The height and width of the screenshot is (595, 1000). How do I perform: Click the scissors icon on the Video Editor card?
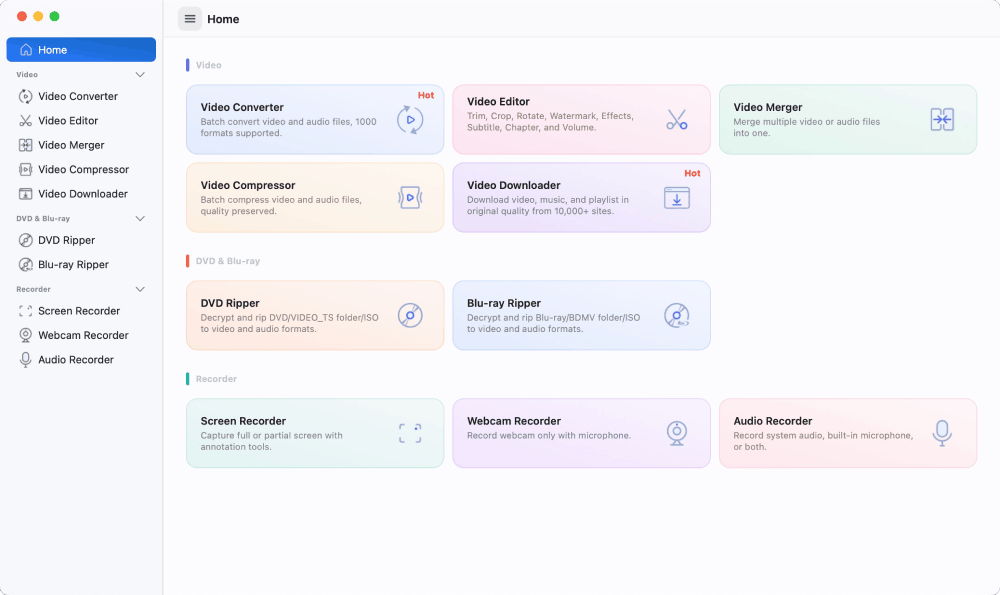tap(677, 119)
